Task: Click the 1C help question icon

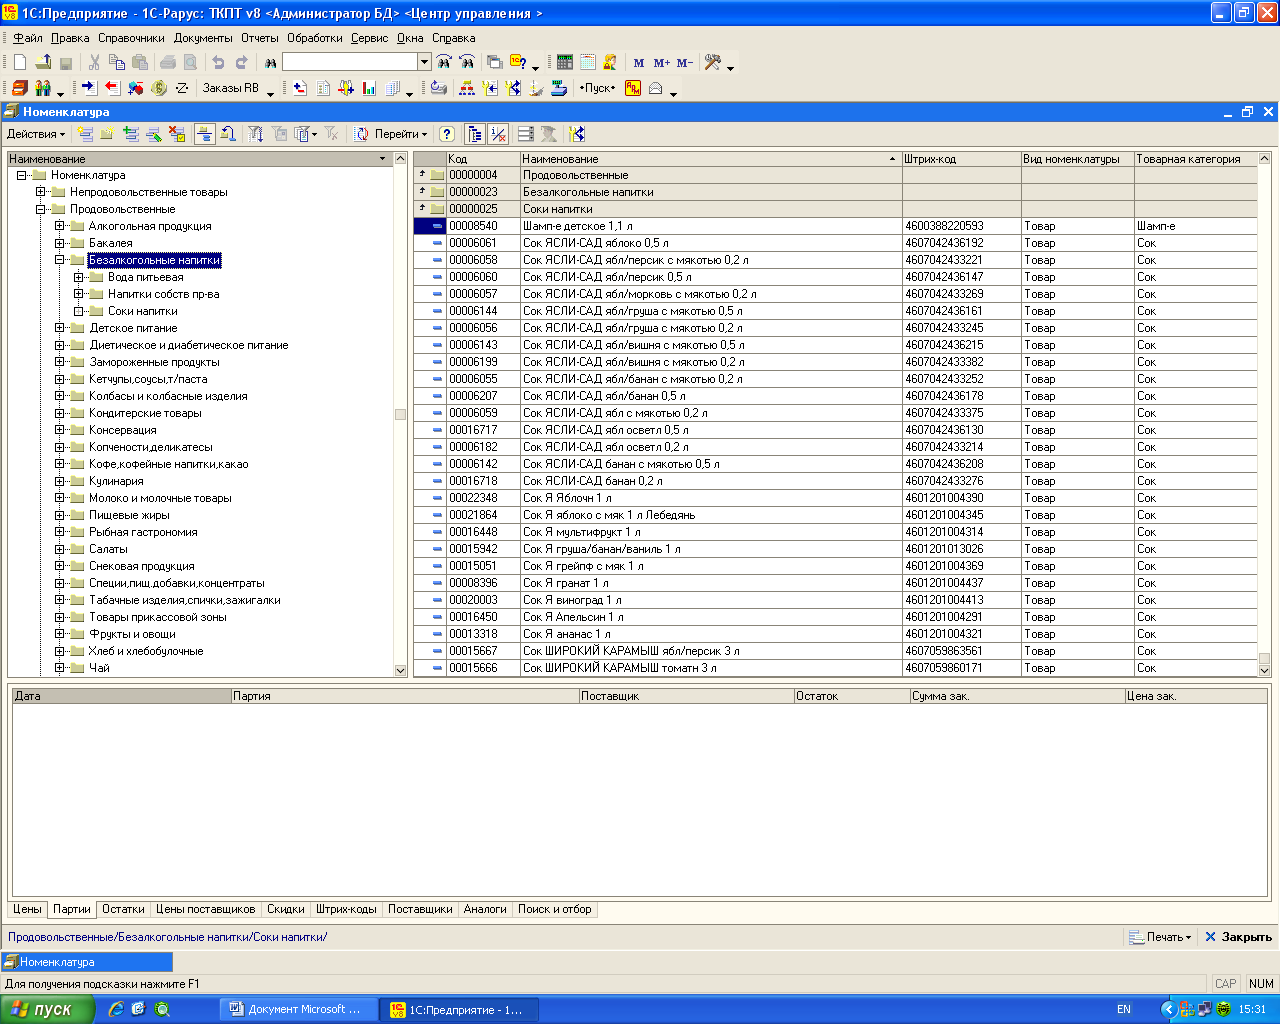Action: tap(518, 62)
